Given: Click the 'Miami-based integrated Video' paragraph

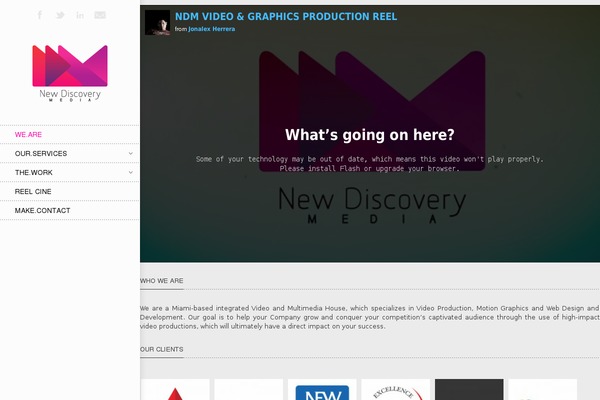Looking at the screenshot, I should coord(370,317).
